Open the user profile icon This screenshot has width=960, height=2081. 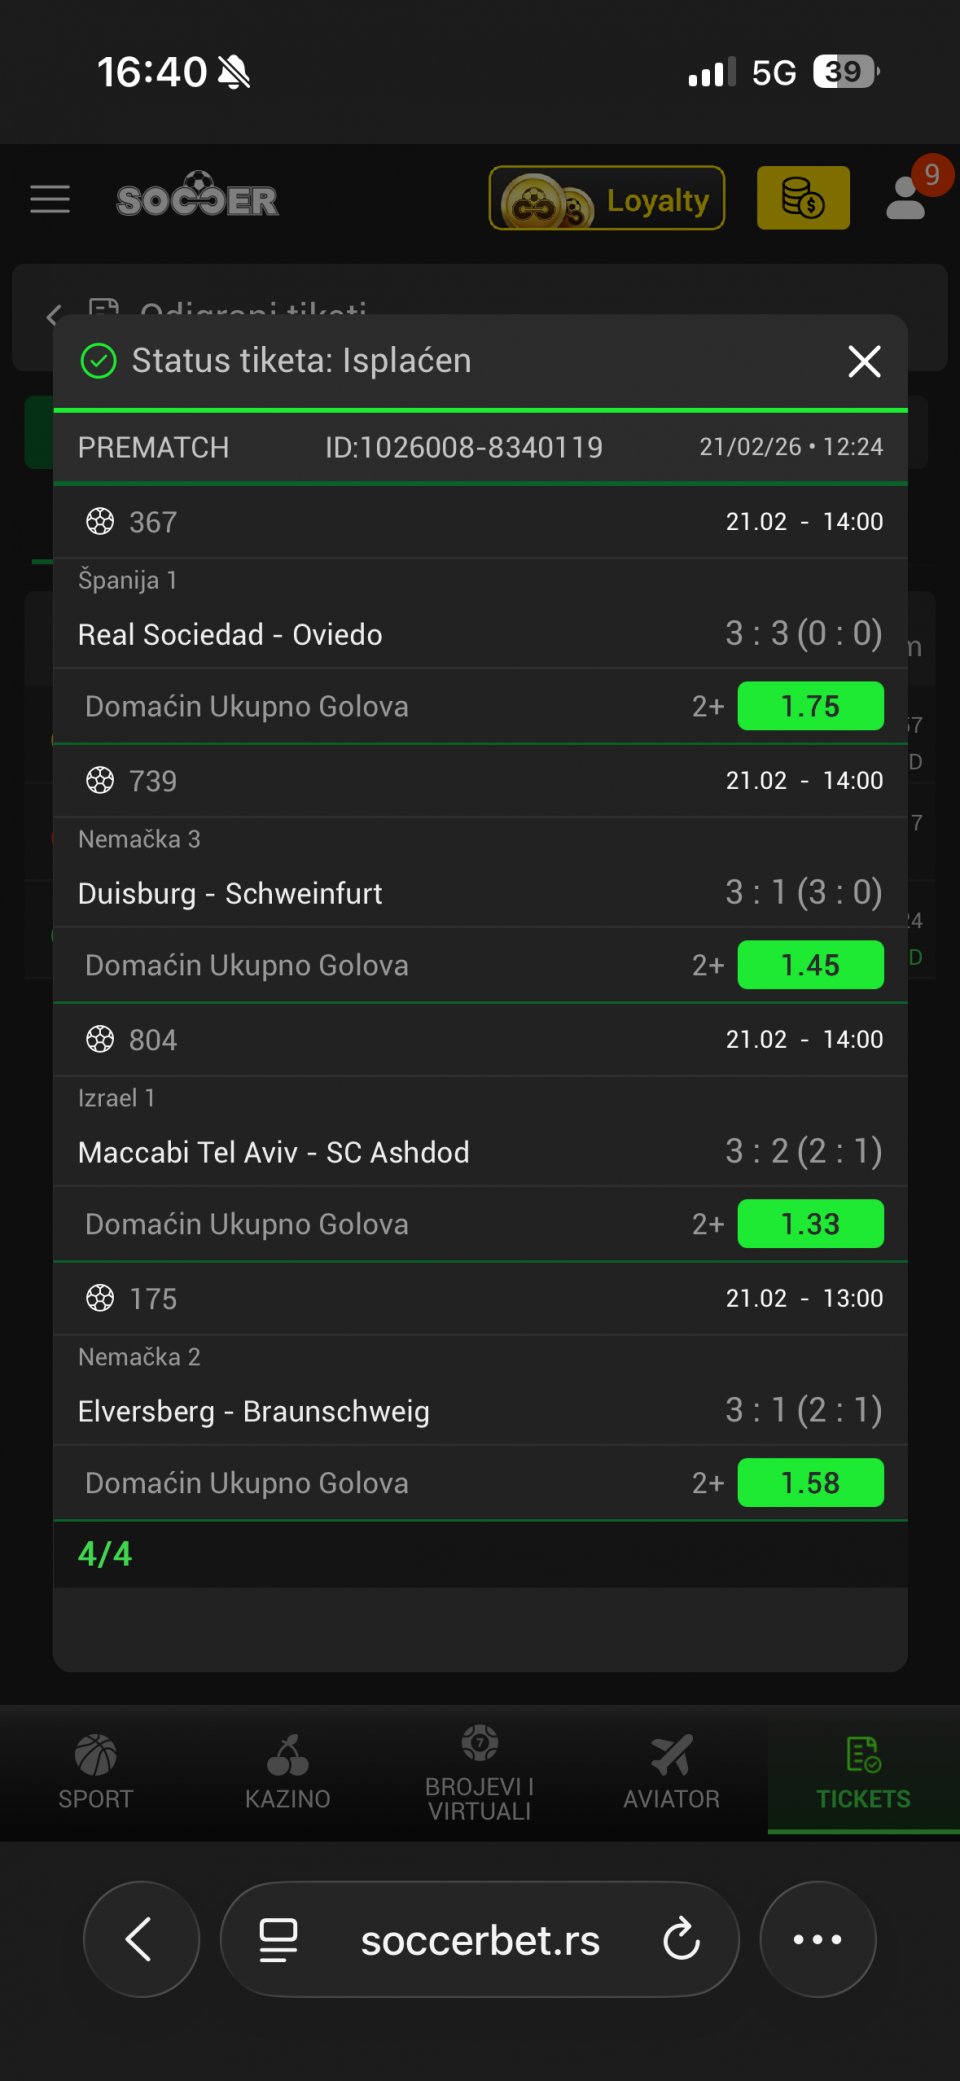click(908, 197)
